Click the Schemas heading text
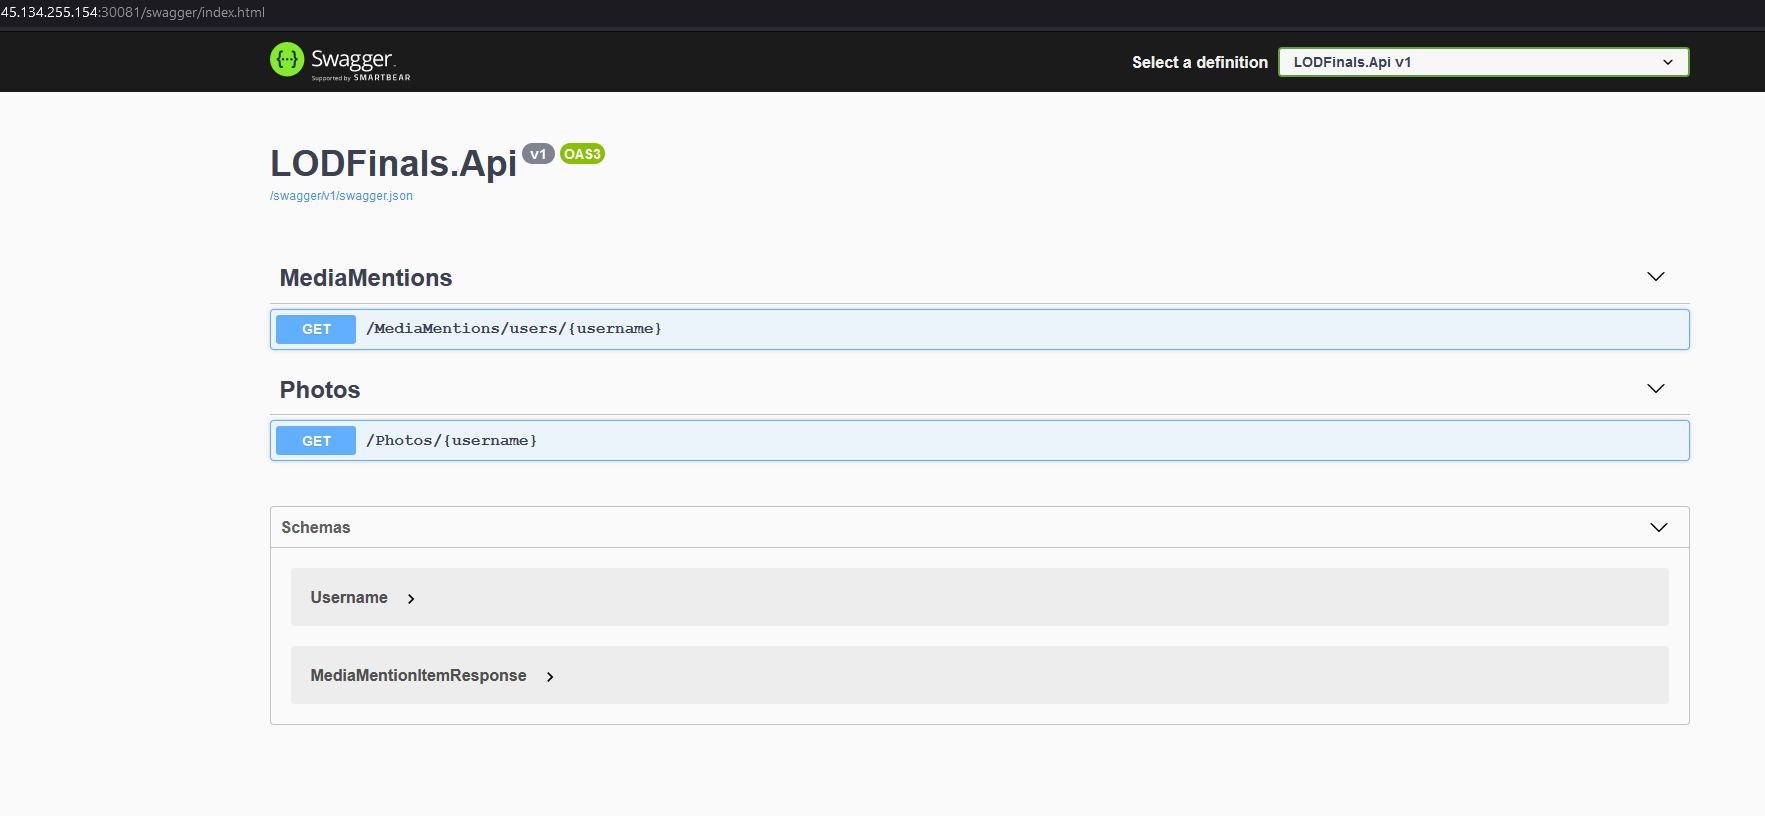The image size is (1765, 816). [316, 527]
